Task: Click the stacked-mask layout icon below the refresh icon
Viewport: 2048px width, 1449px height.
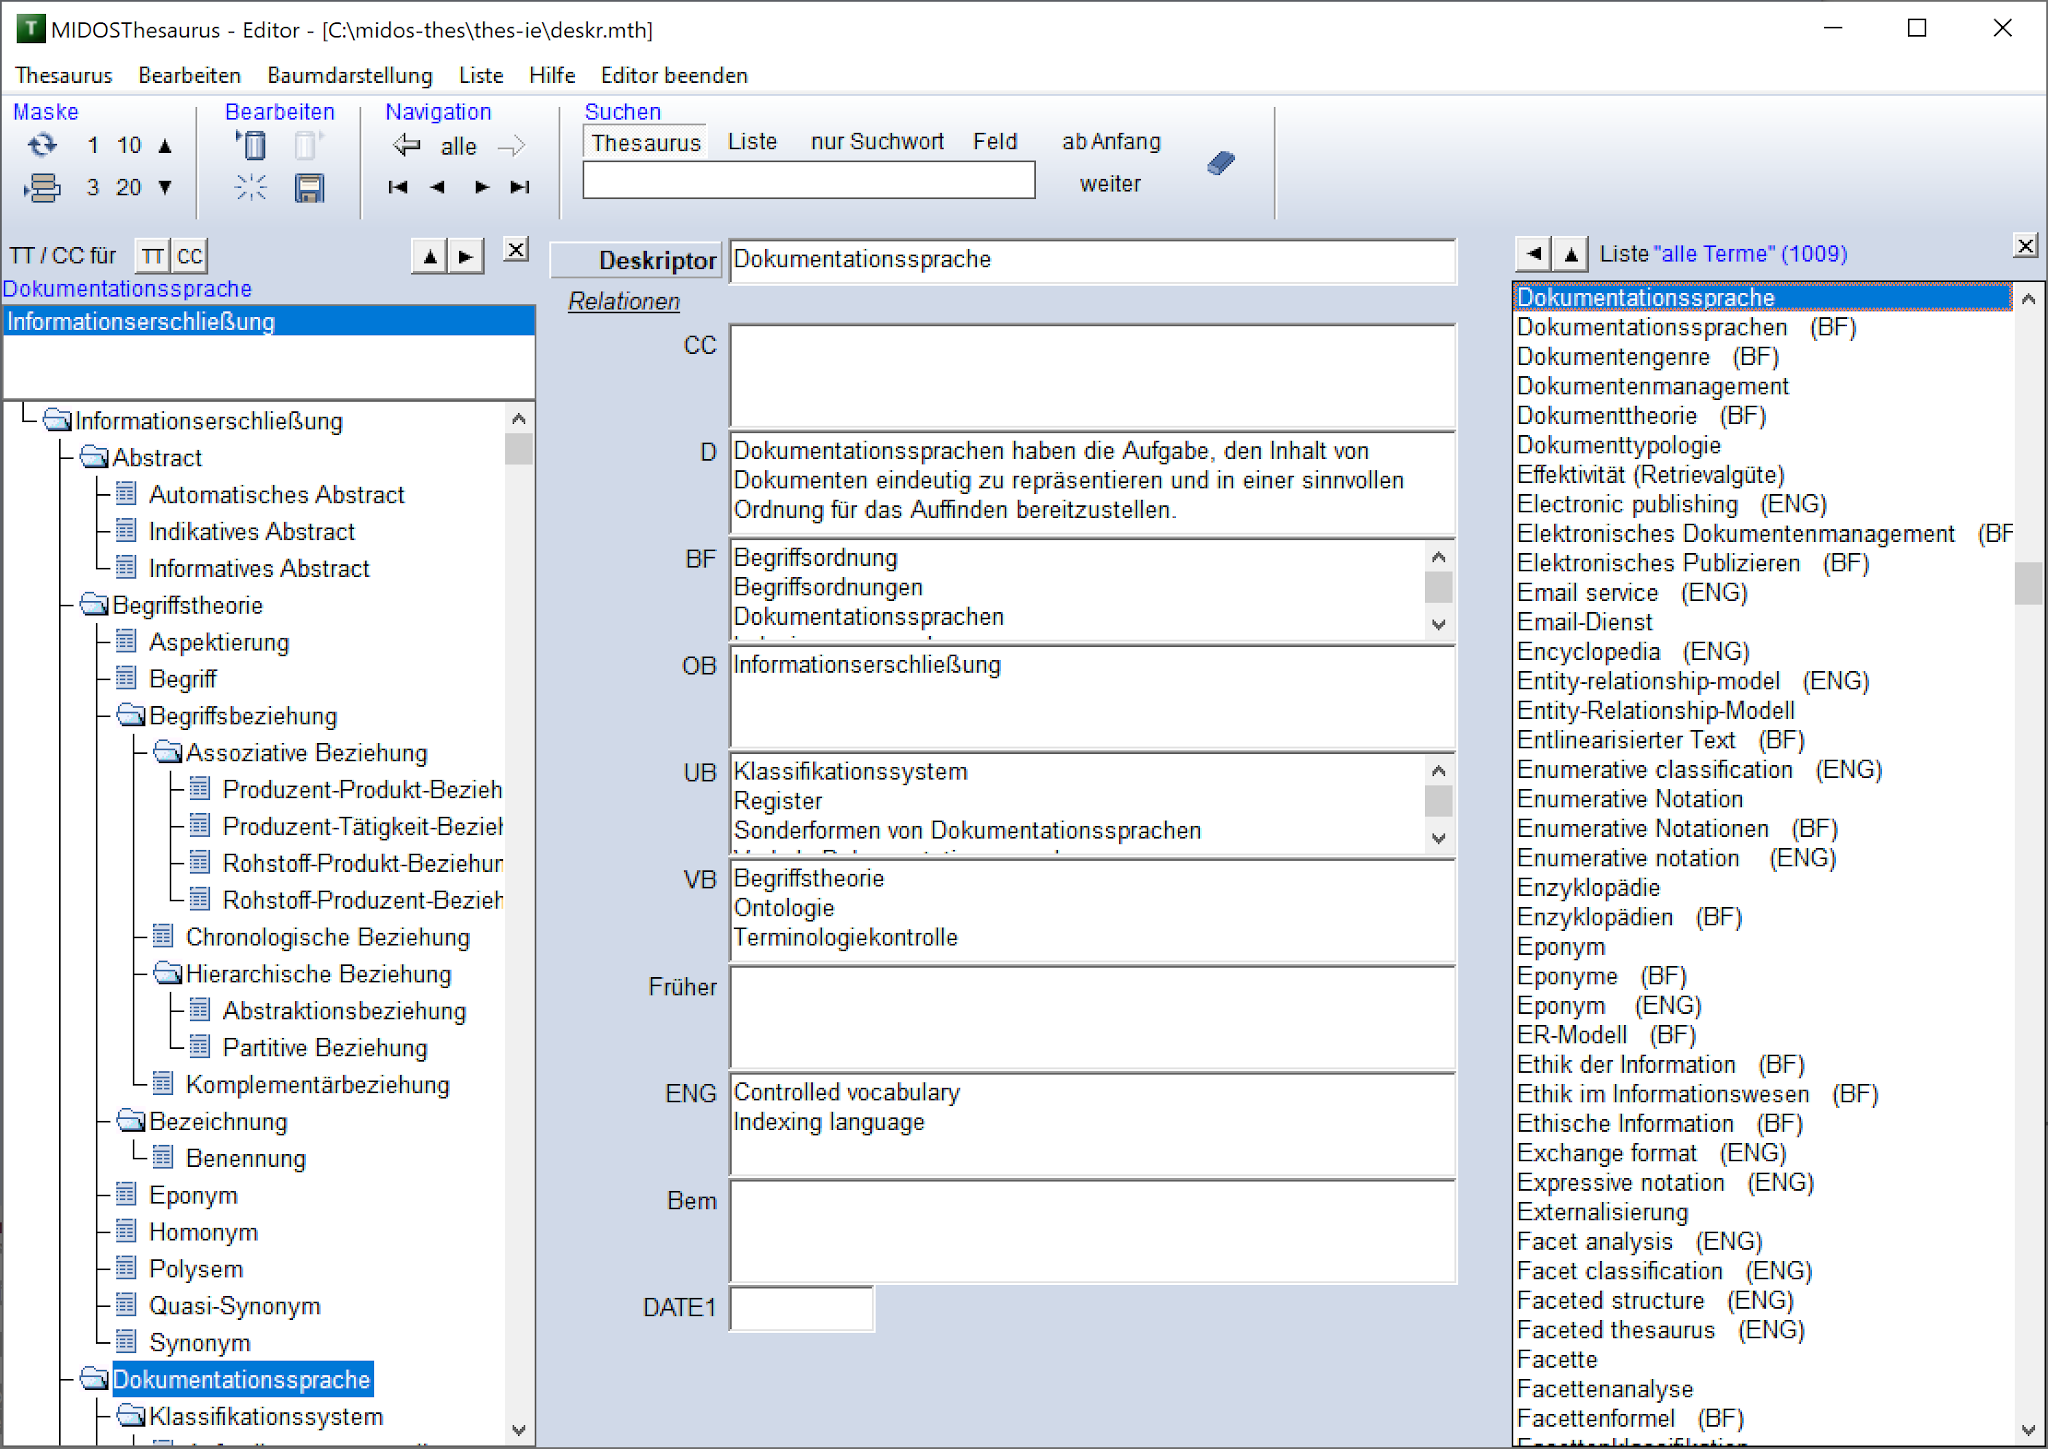Action: pyautogui.click(x=42, y=187)
